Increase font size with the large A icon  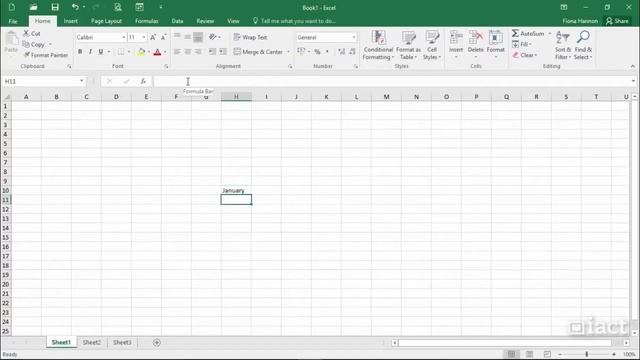[x=153, y=37]
